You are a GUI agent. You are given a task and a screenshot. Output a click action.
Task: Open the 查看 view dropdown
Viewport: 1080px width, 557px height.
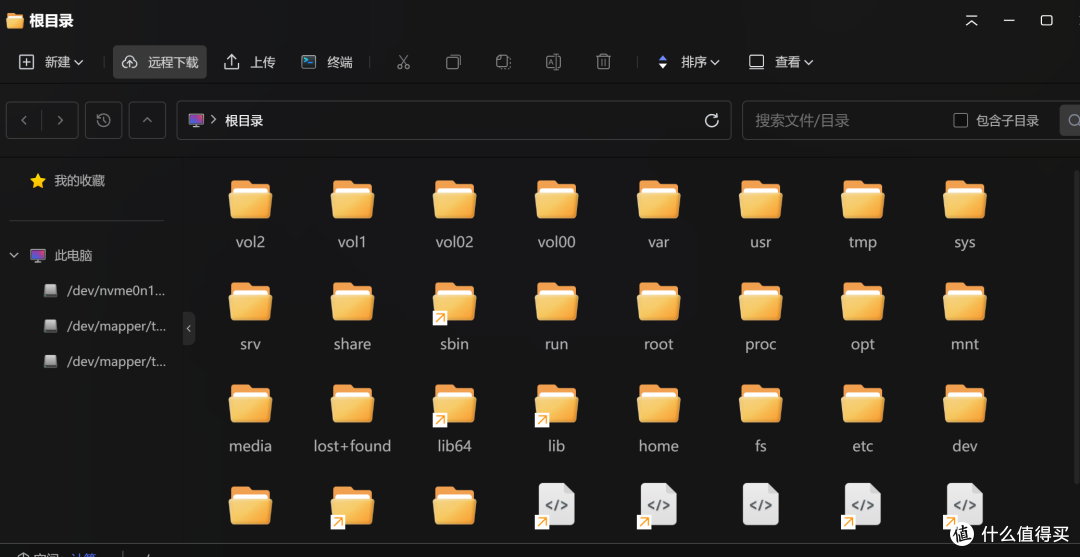781,62
